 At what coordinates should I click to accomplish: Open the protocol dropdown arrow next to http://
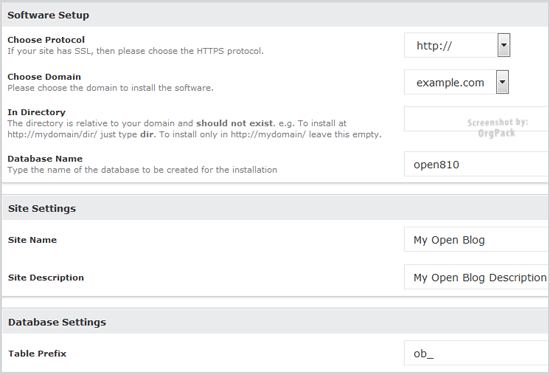pyautogui.click(x=503, y=45)
